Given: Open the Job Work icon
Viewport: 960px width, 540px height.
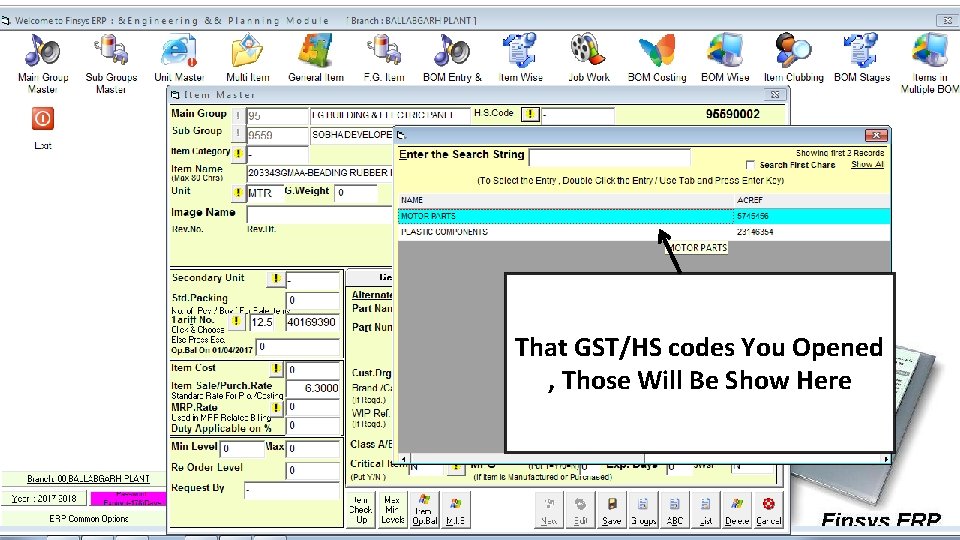Looking at the screenshot, I should [588, 51].
